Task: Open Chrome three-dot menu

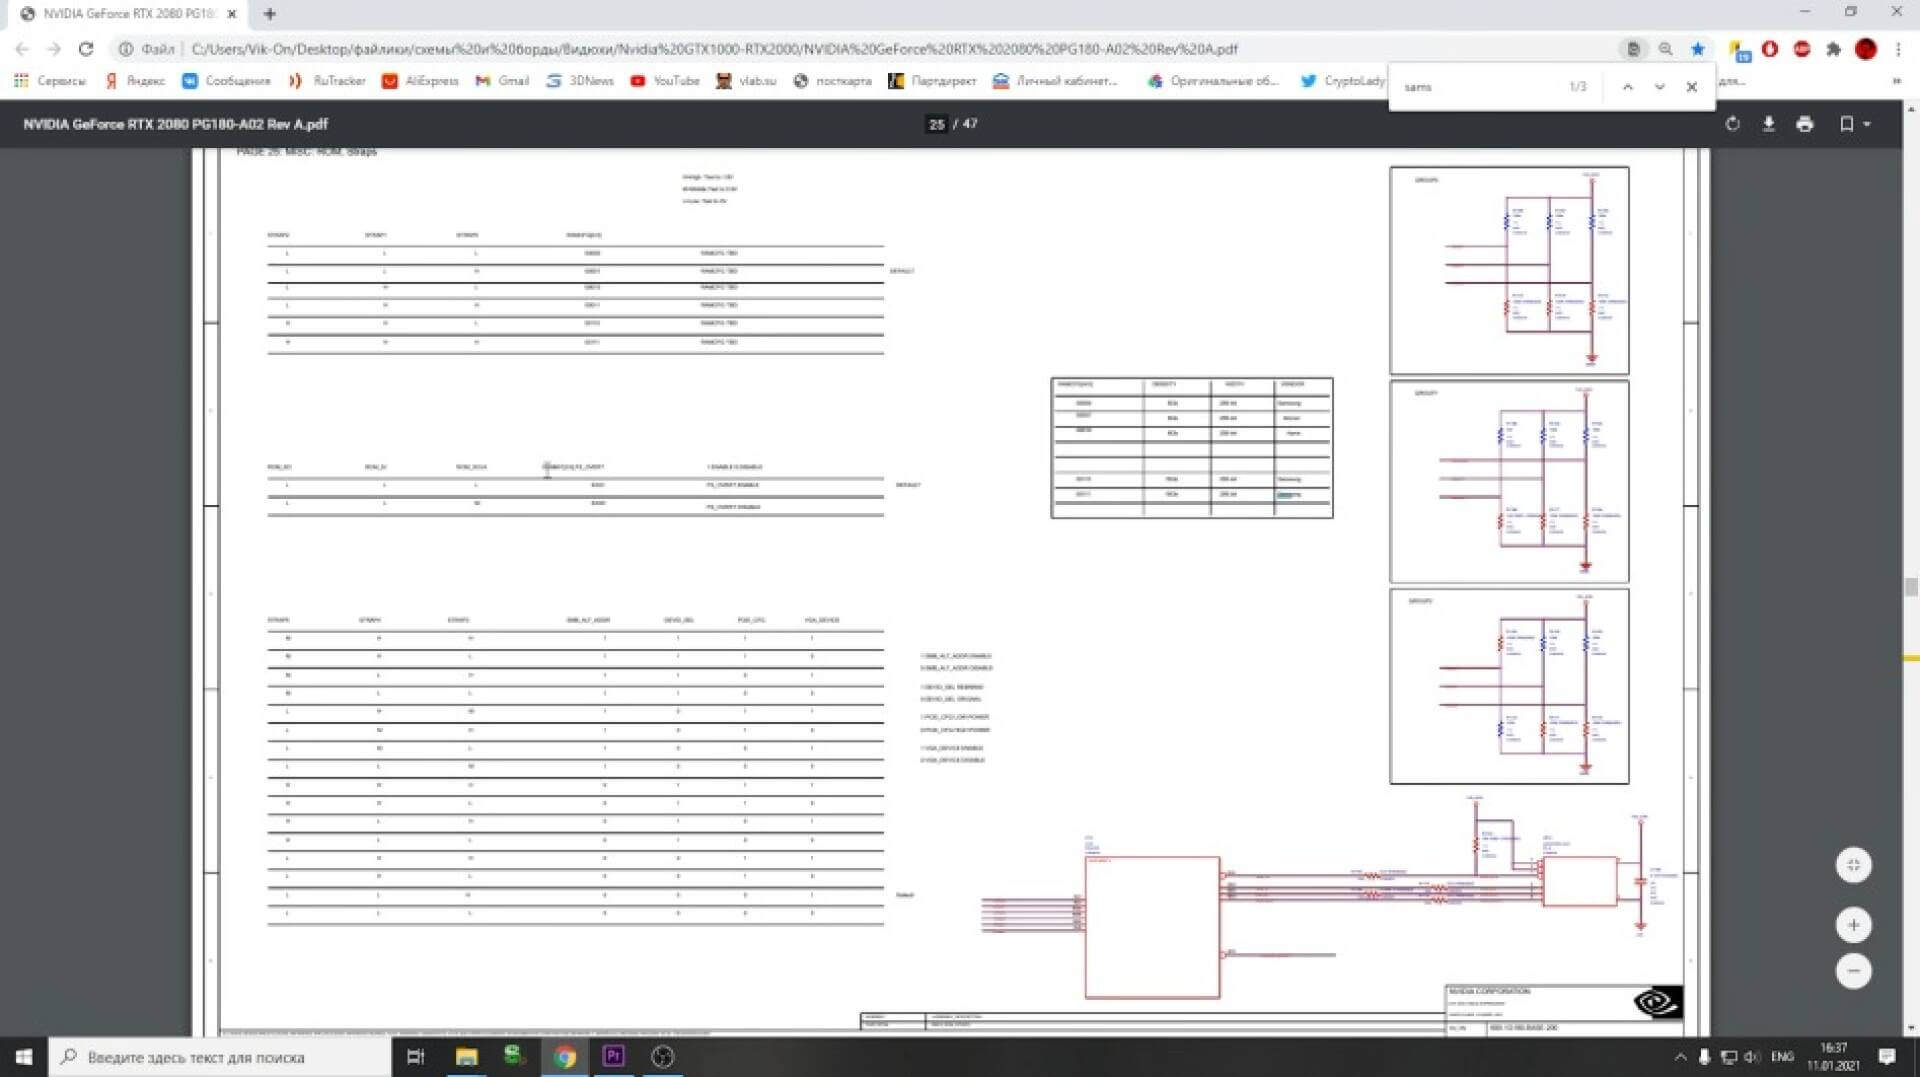Action: pos(1898,49)
